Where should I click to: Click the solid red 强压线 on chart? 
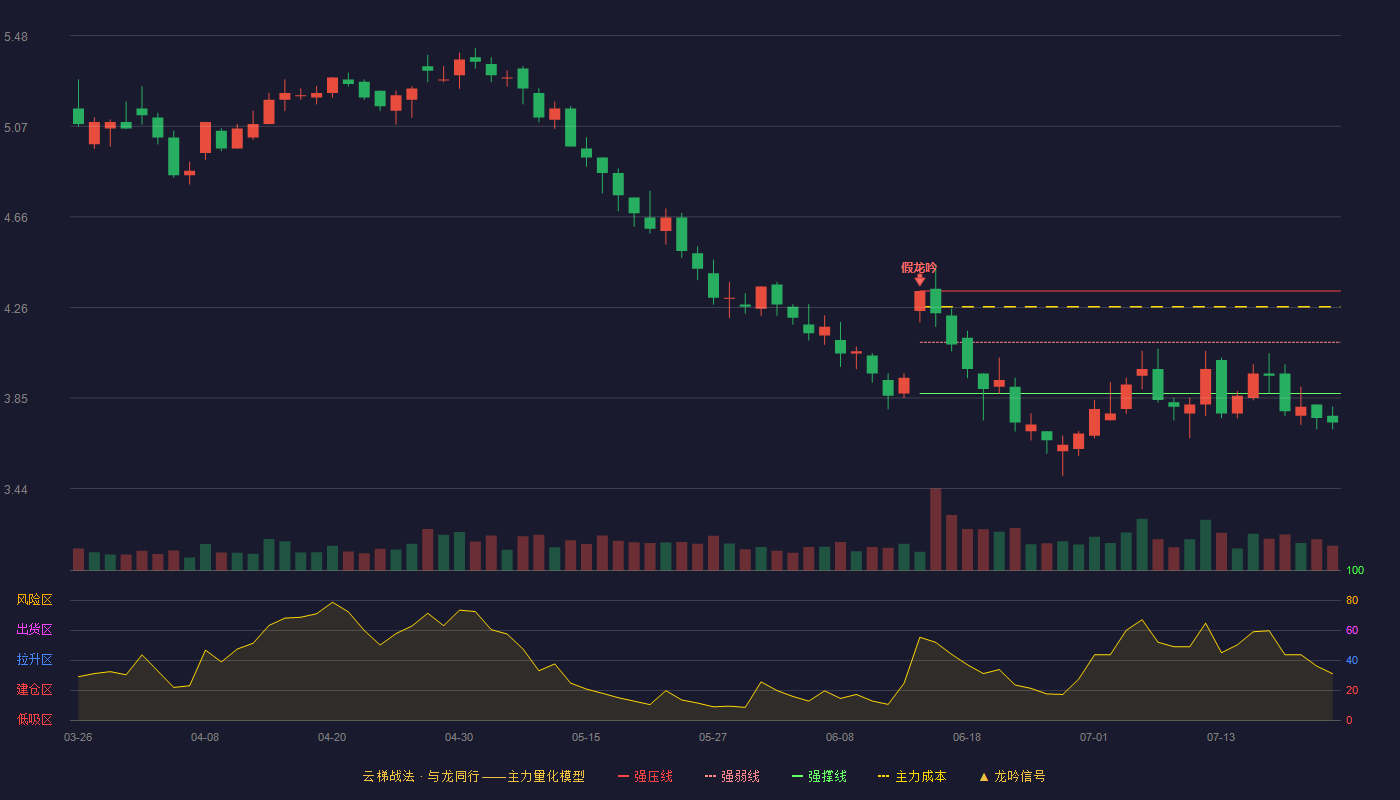point(1130,291)
